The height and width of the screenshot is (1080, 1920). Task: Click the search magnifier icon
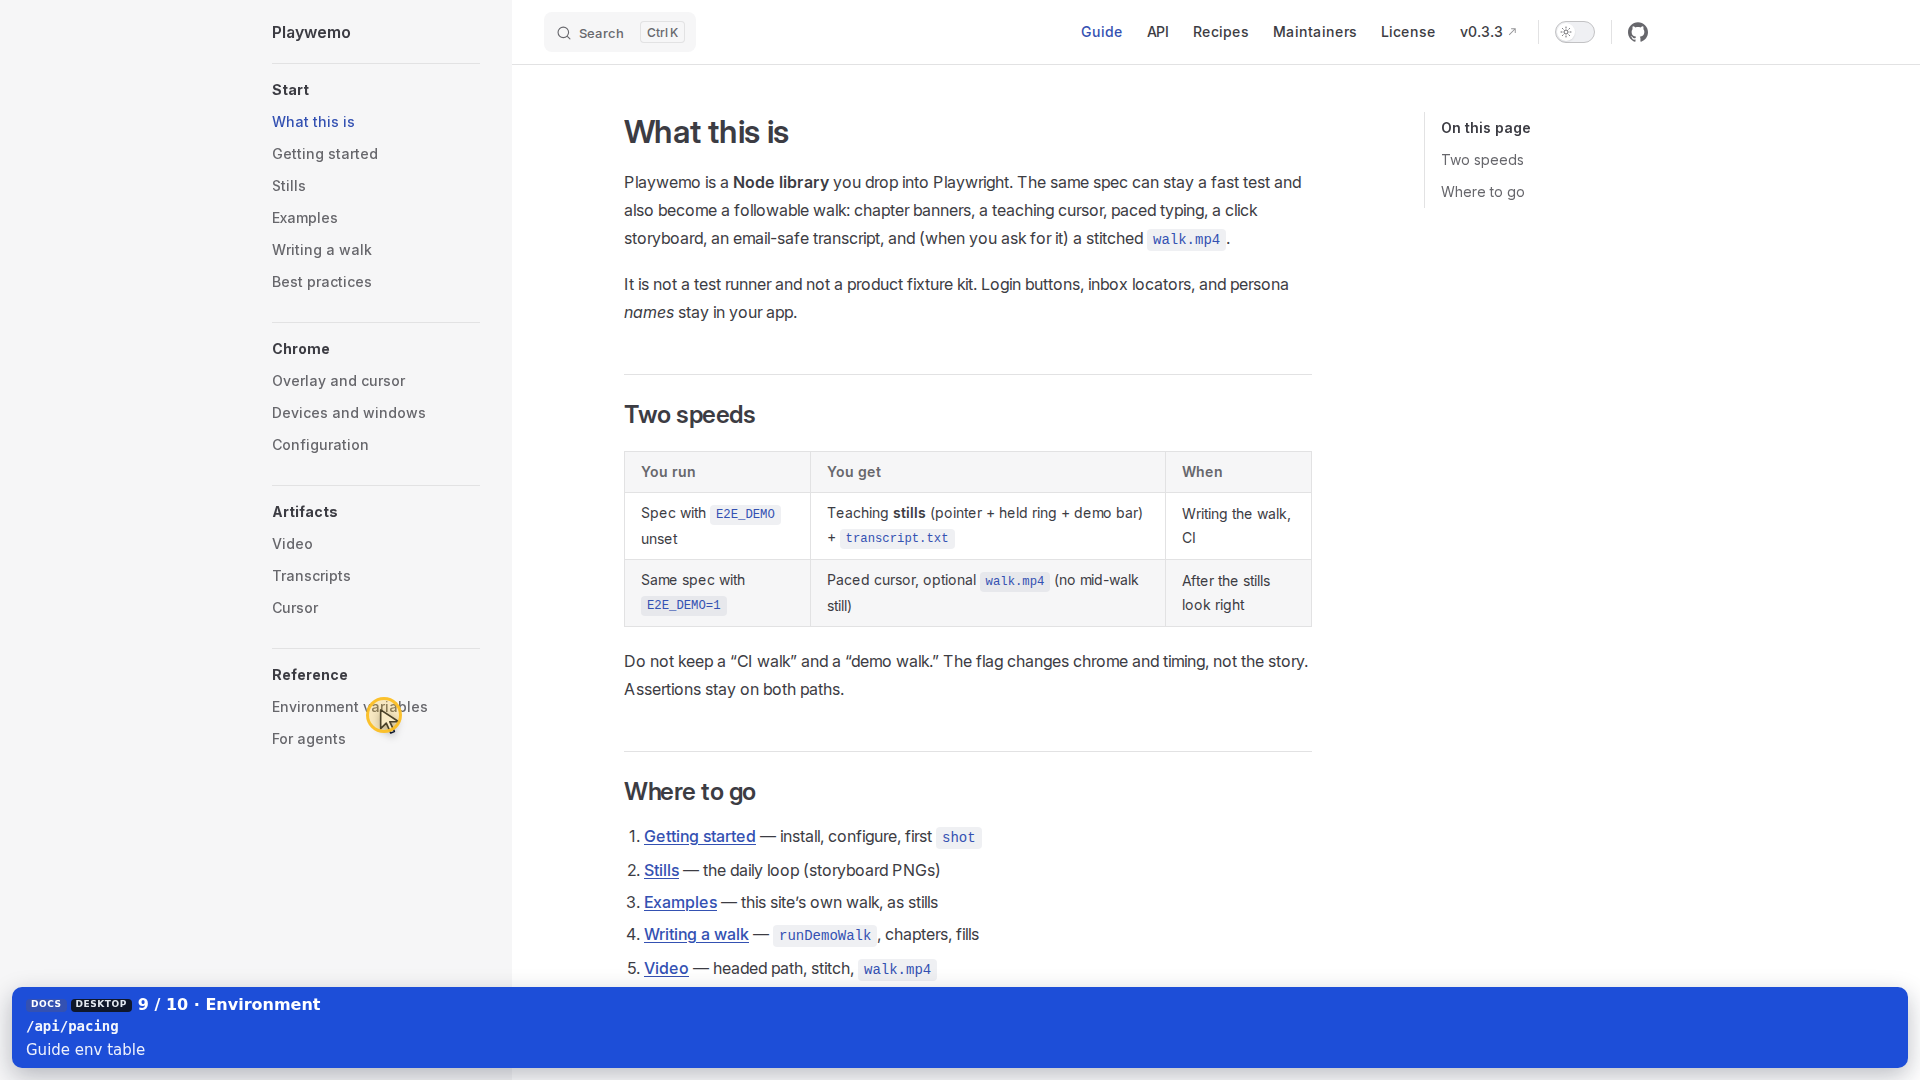[x=564, y=33]
